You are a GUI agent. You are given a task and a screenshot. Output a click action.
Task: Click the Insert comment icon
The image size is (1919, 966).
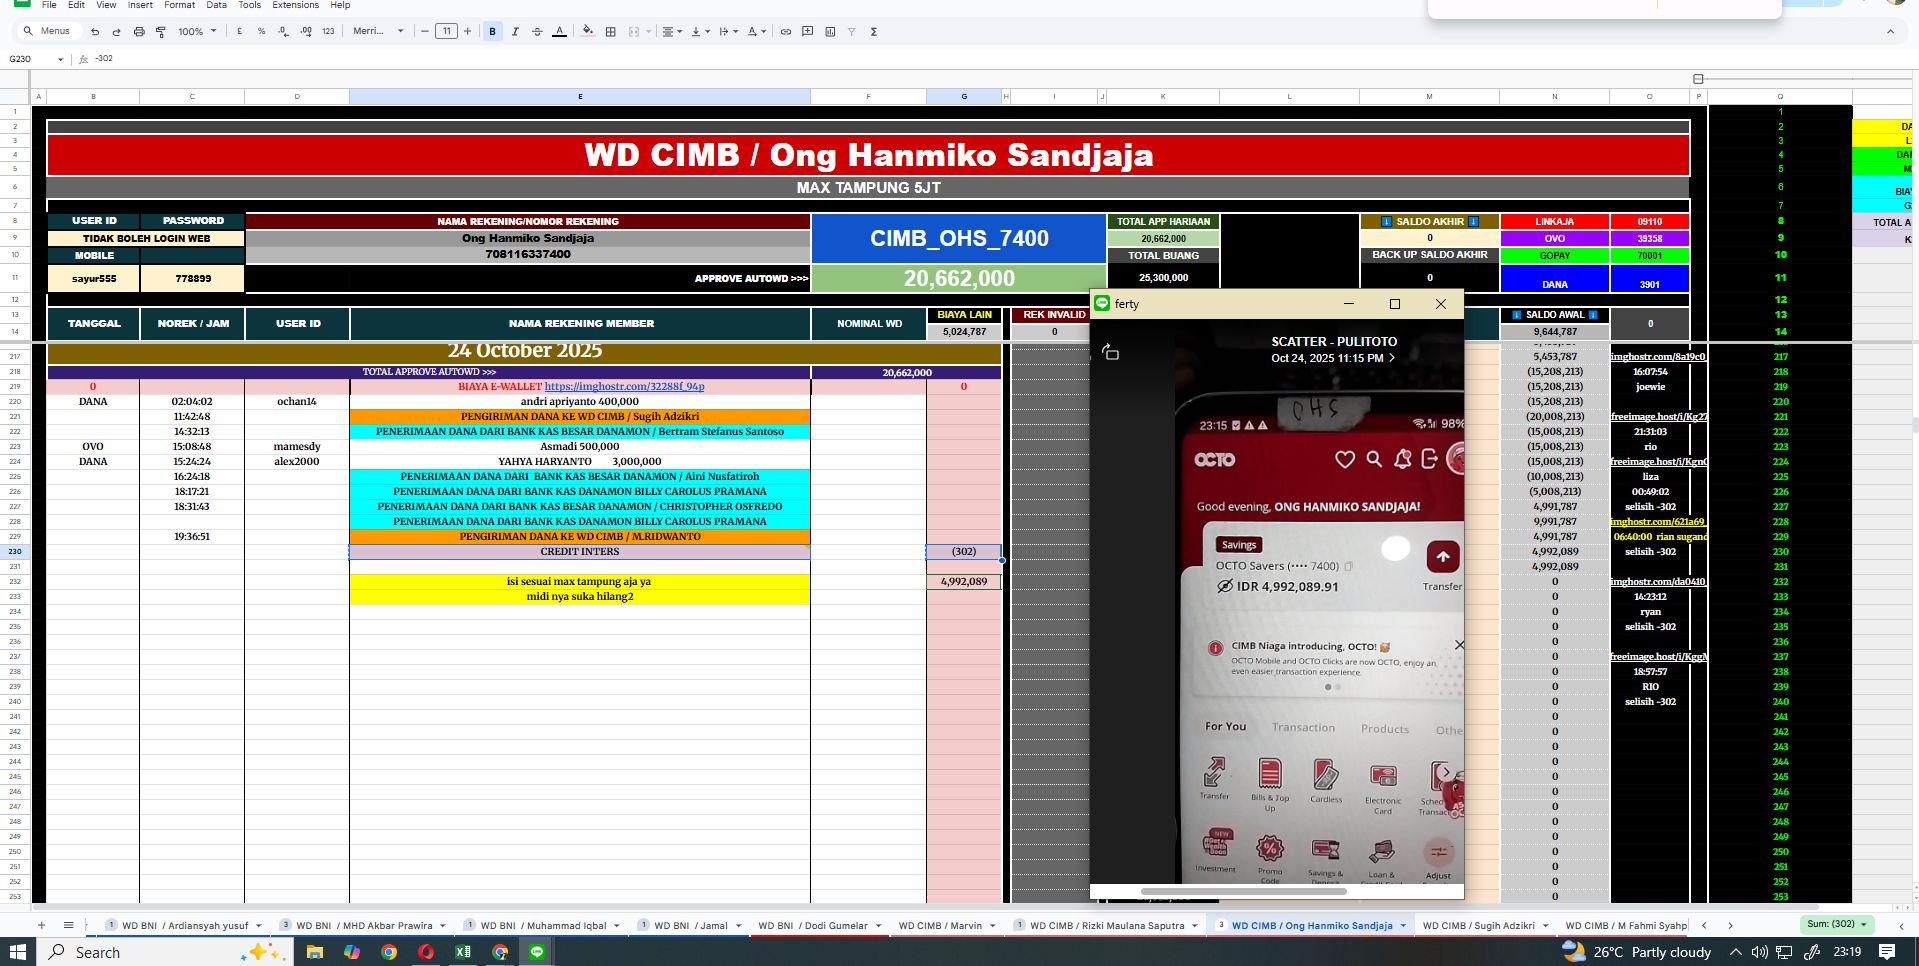(808, 32)
